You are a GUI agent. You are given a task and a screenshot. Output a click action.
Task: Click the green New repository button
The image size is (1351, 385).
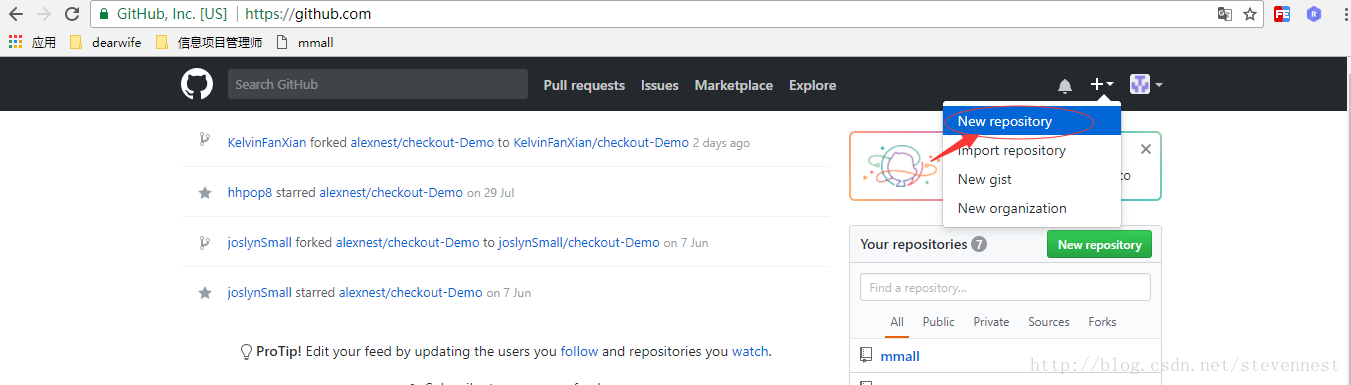tap(1100, 244)
